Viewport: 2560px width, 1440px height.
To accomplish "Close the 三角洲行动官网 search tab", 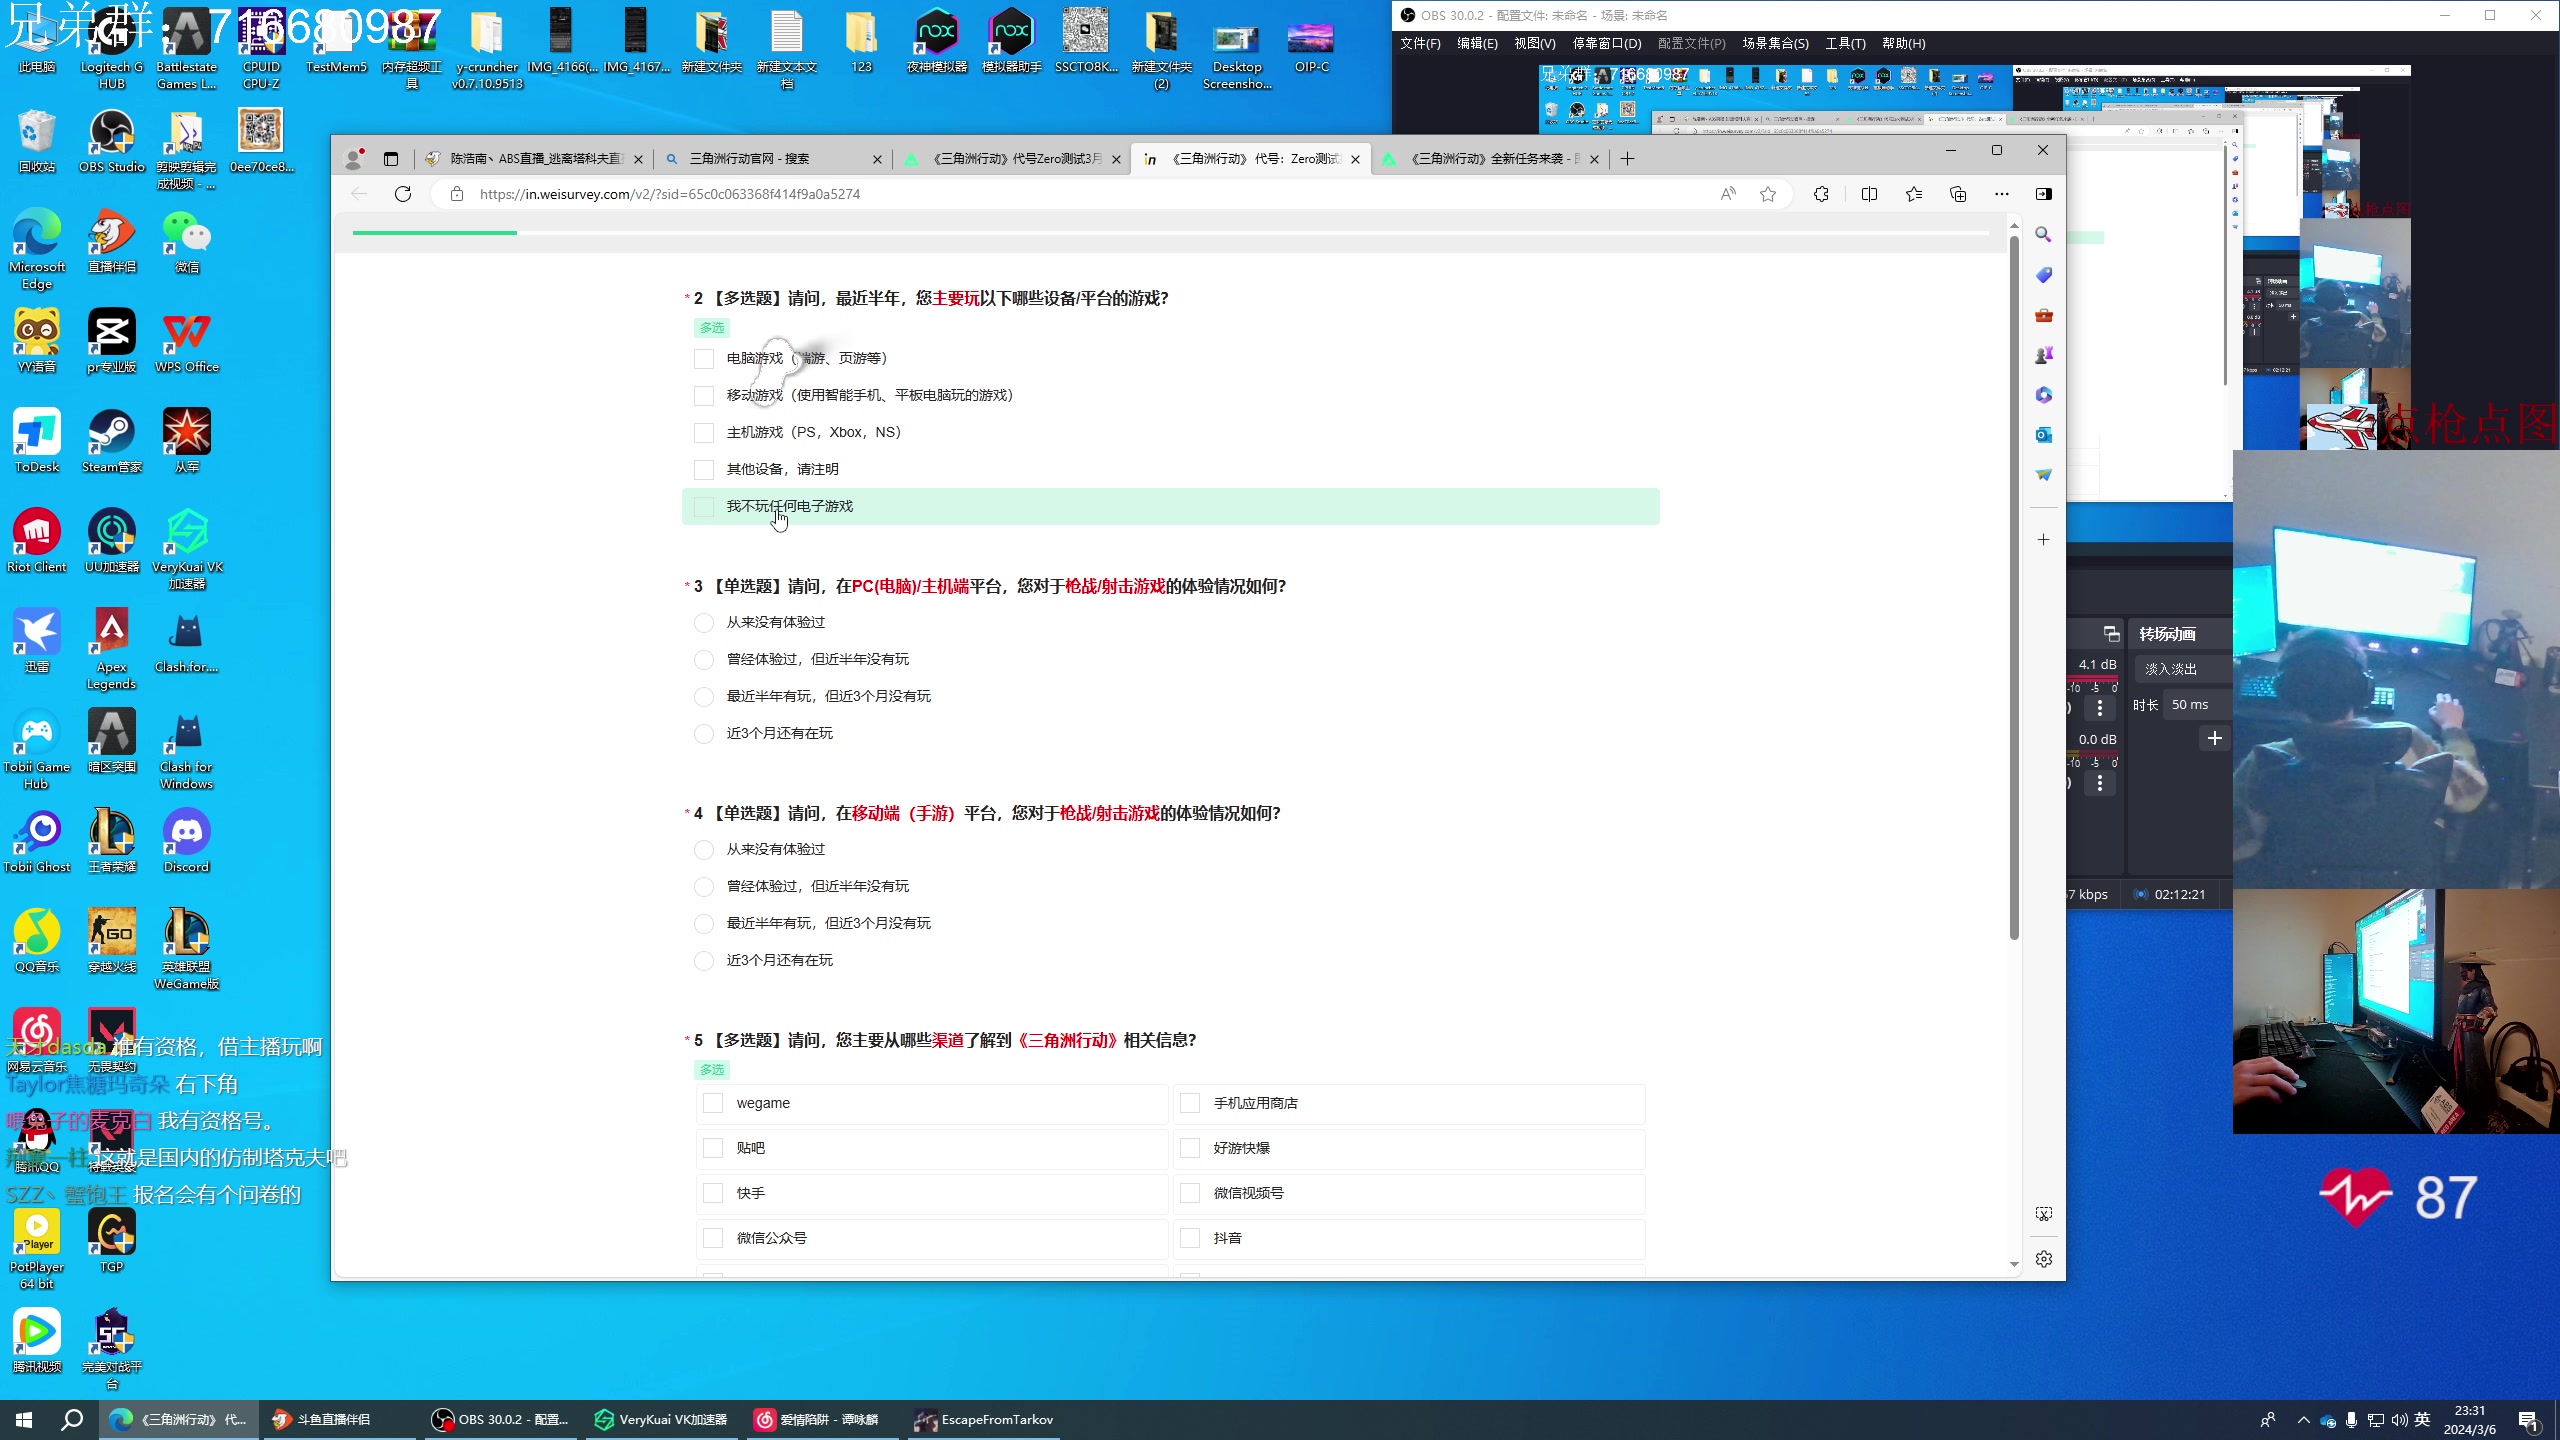I will tap(877, 159).
